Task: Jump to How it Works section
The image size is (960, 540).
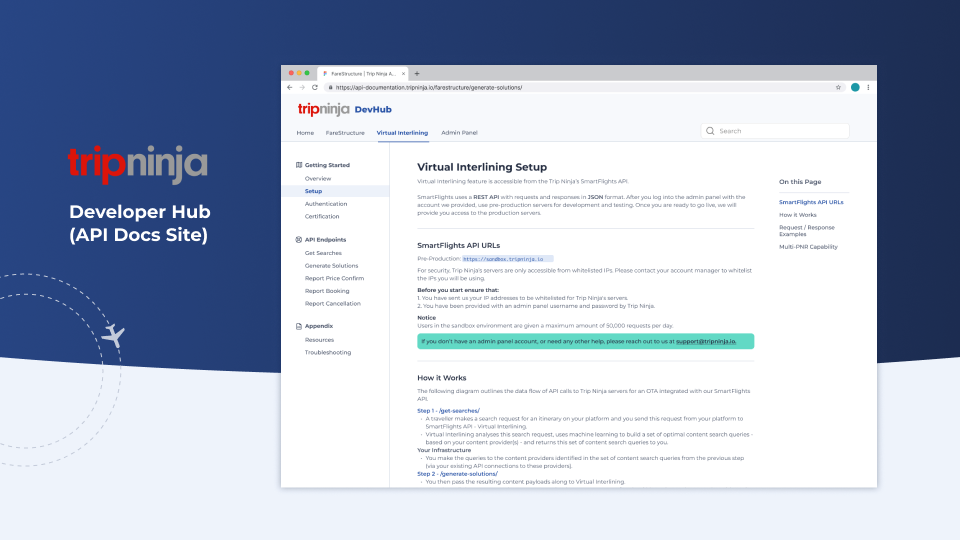Action: [x=796, y=215]
